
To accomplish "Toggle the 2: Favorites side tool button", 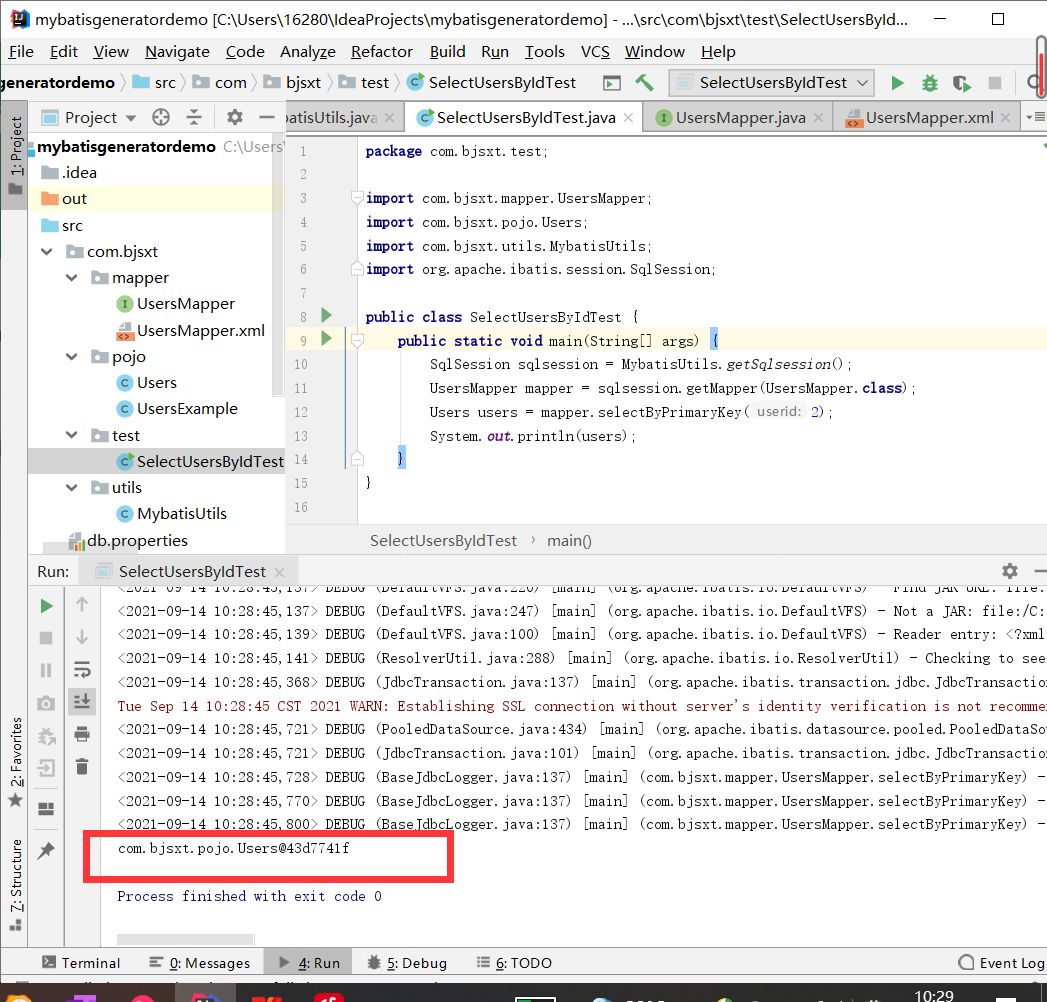I will point(15,761).
